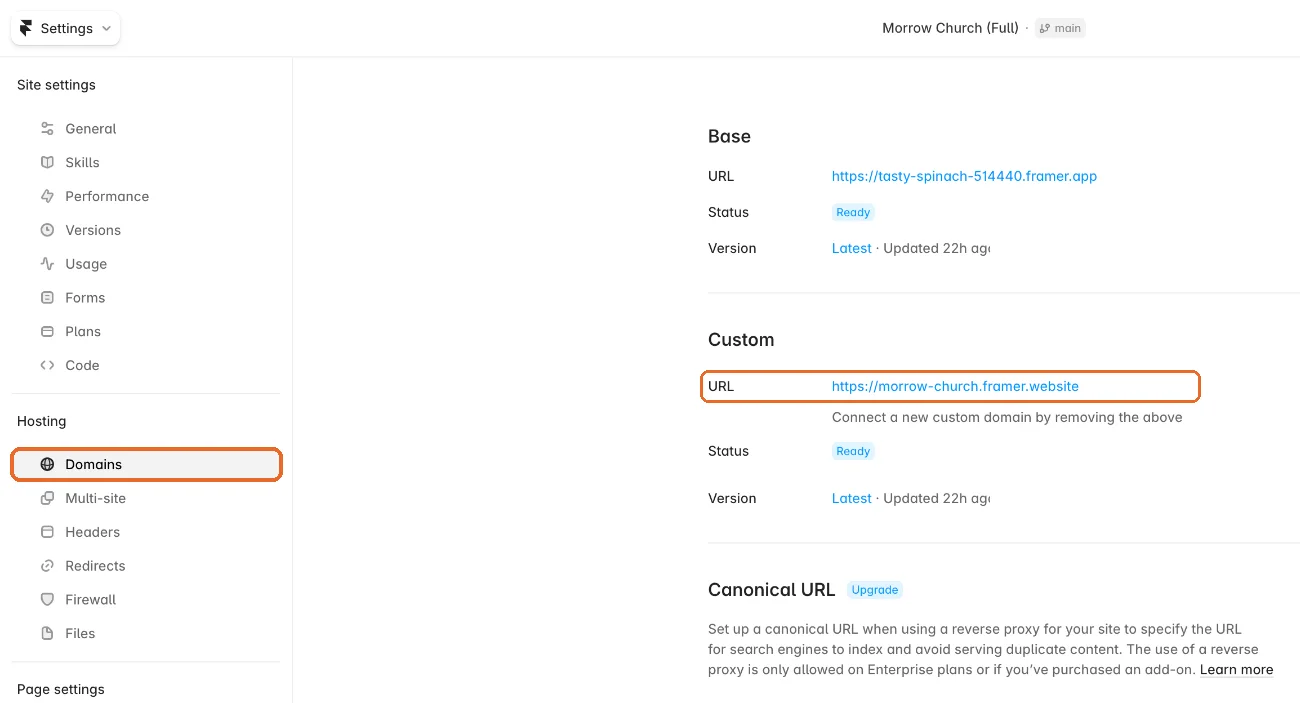This screenshot has height=703, width=1300.
Task: Select Domains under Hosting
Action: click(146, 464)
